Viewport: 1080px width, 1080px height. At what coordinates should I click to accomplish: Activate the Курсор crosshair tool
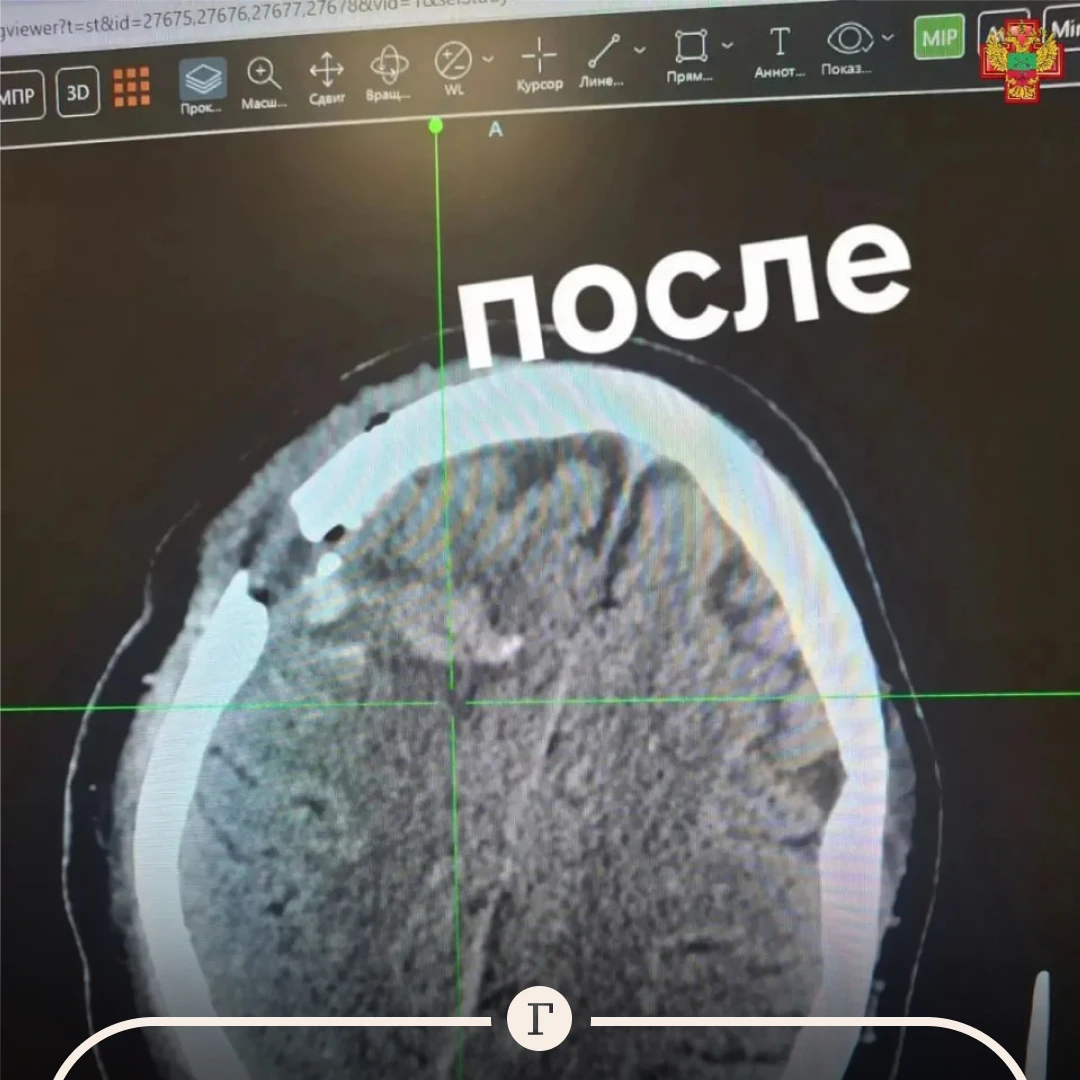[x=539, y=63]
